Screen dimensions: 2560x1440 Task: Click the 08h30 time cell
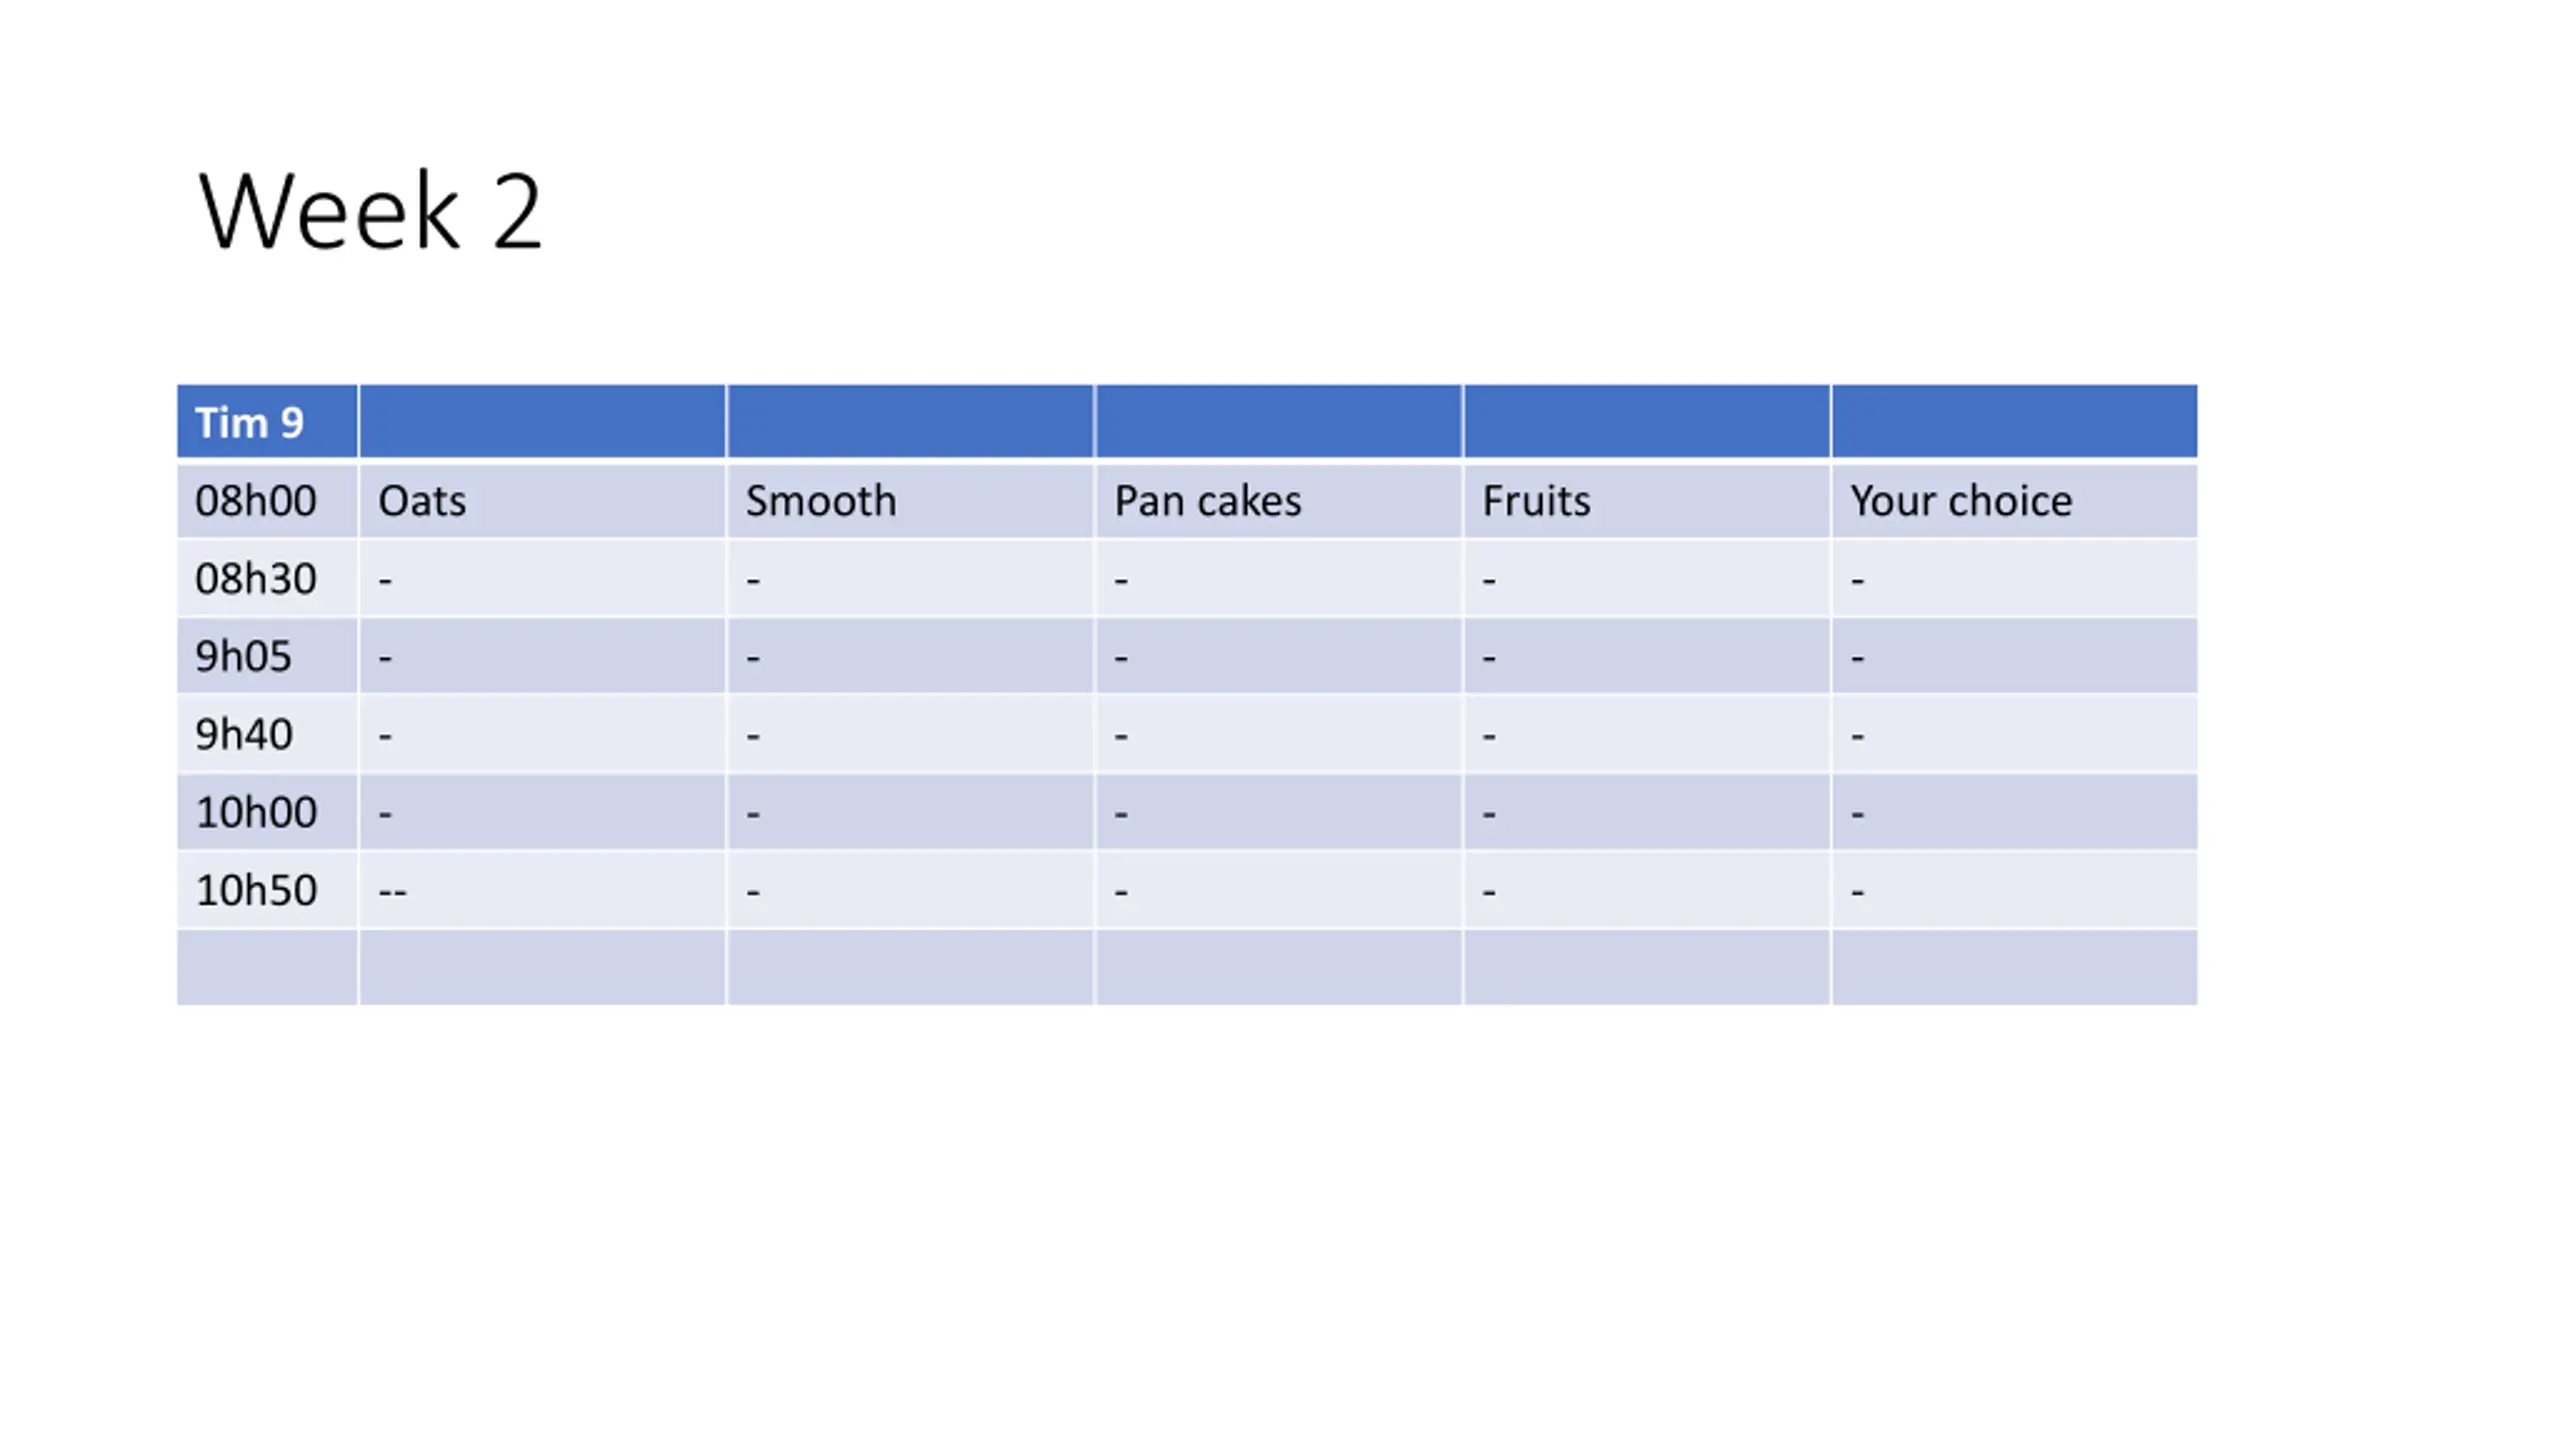pos(267,578)
